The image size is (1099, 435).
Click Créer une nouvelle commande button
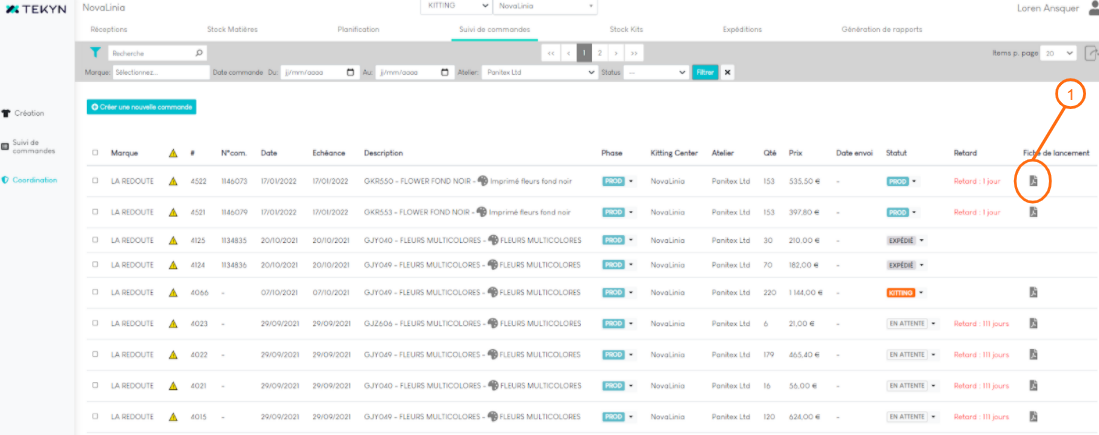click(141, 106)
